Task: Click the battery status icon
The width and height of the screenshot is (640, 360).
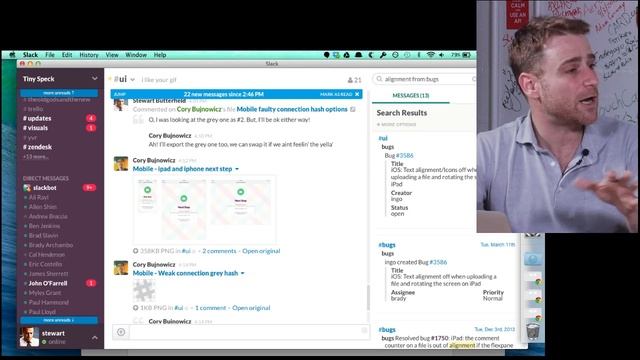Action: (466, 55)
